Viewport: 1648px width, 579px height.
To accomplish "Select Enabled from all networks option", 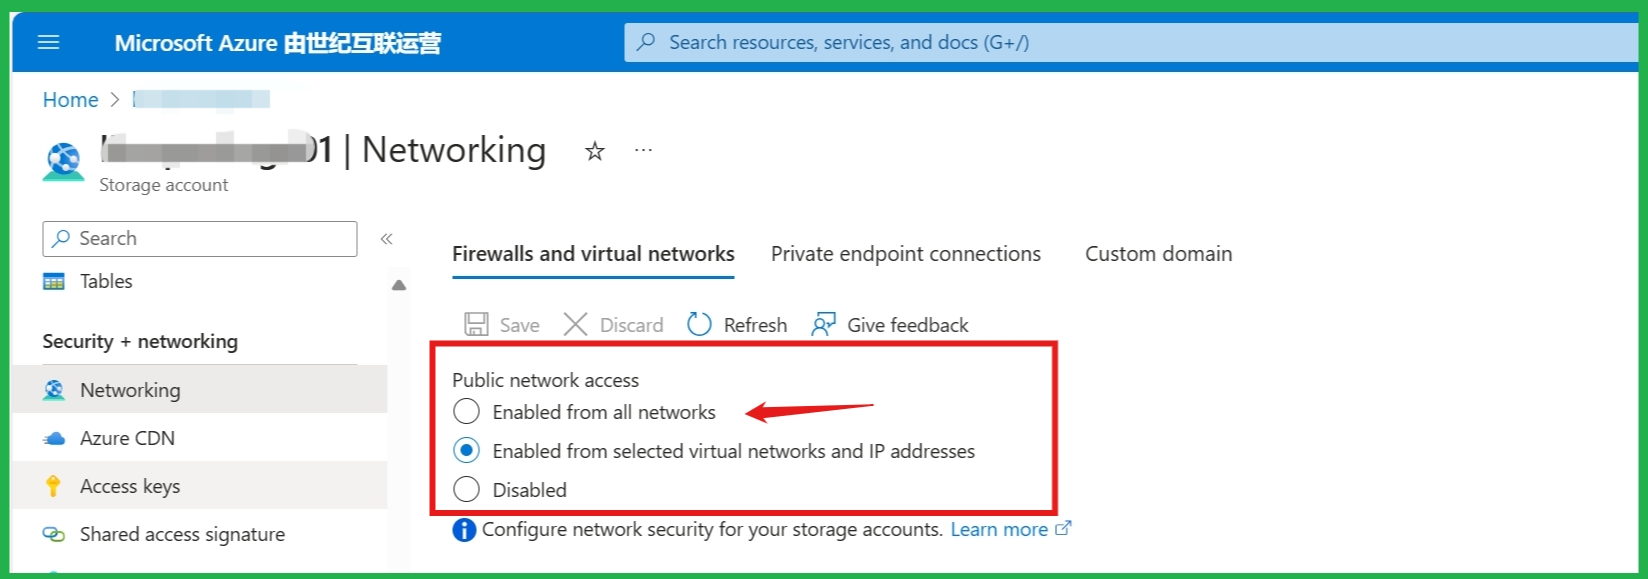I will tap(467, 412).
